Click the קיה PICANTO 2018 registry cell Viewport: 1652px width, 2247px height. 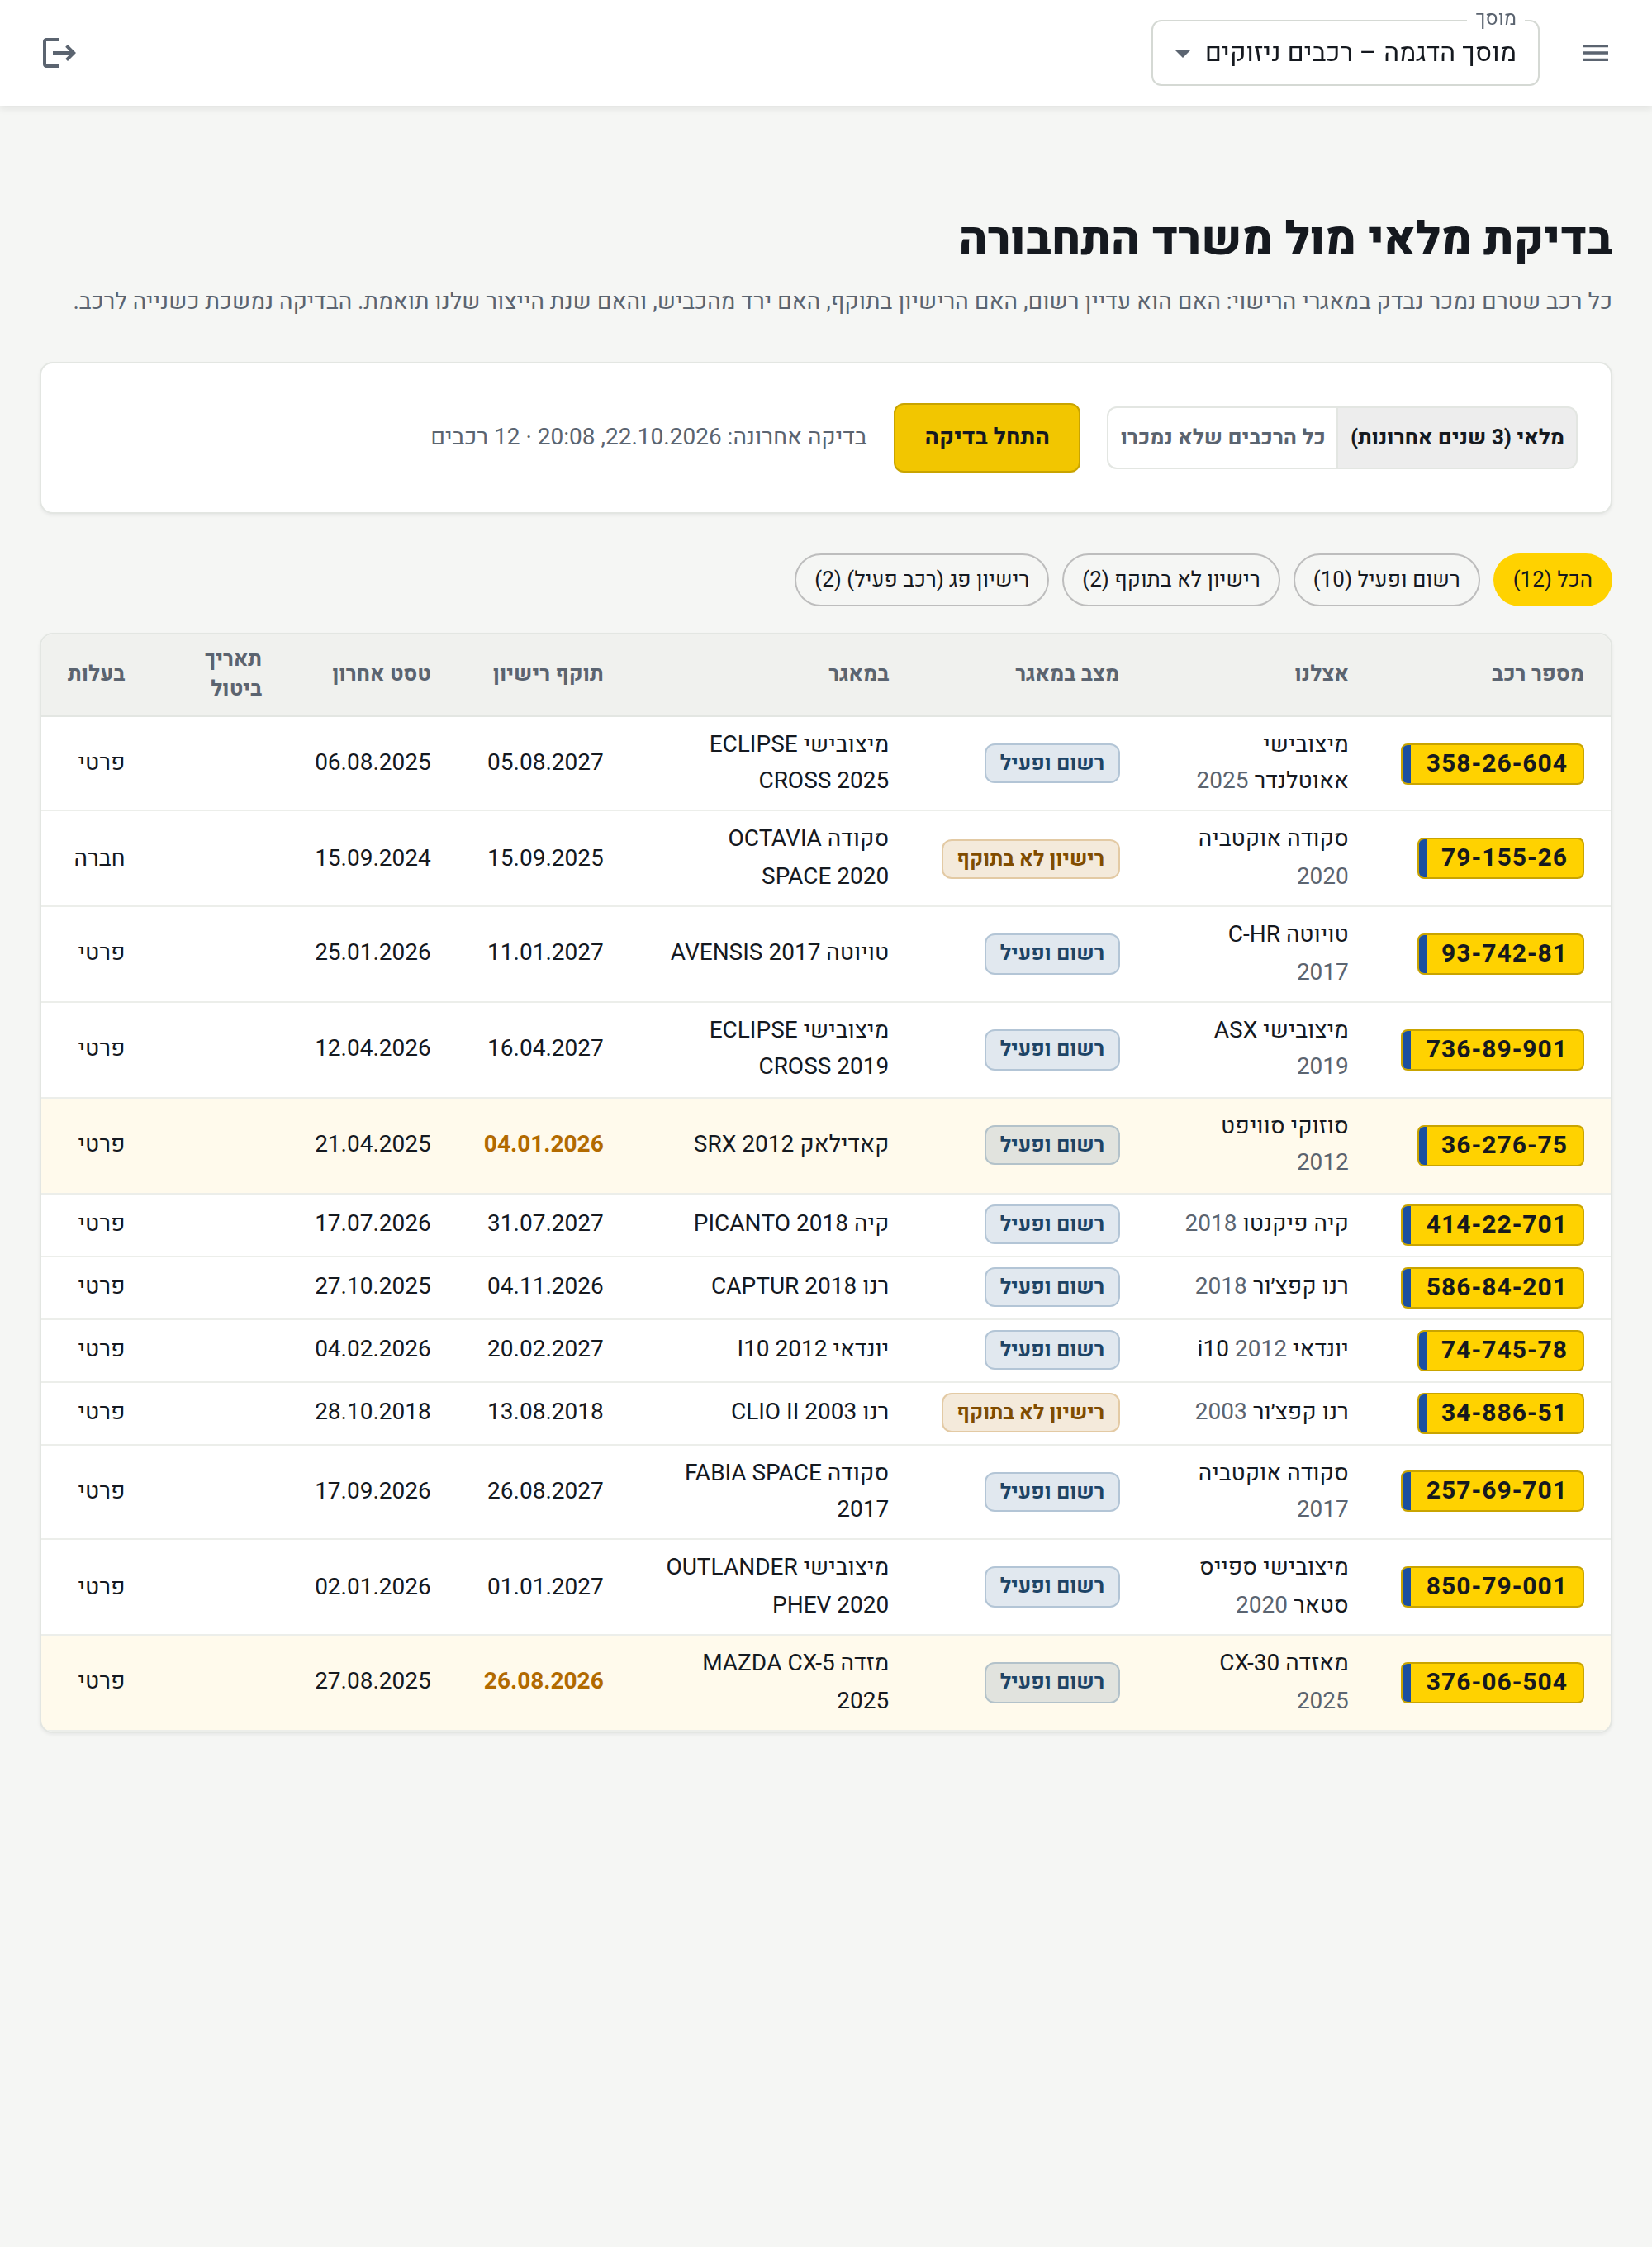coord(790,1223)
